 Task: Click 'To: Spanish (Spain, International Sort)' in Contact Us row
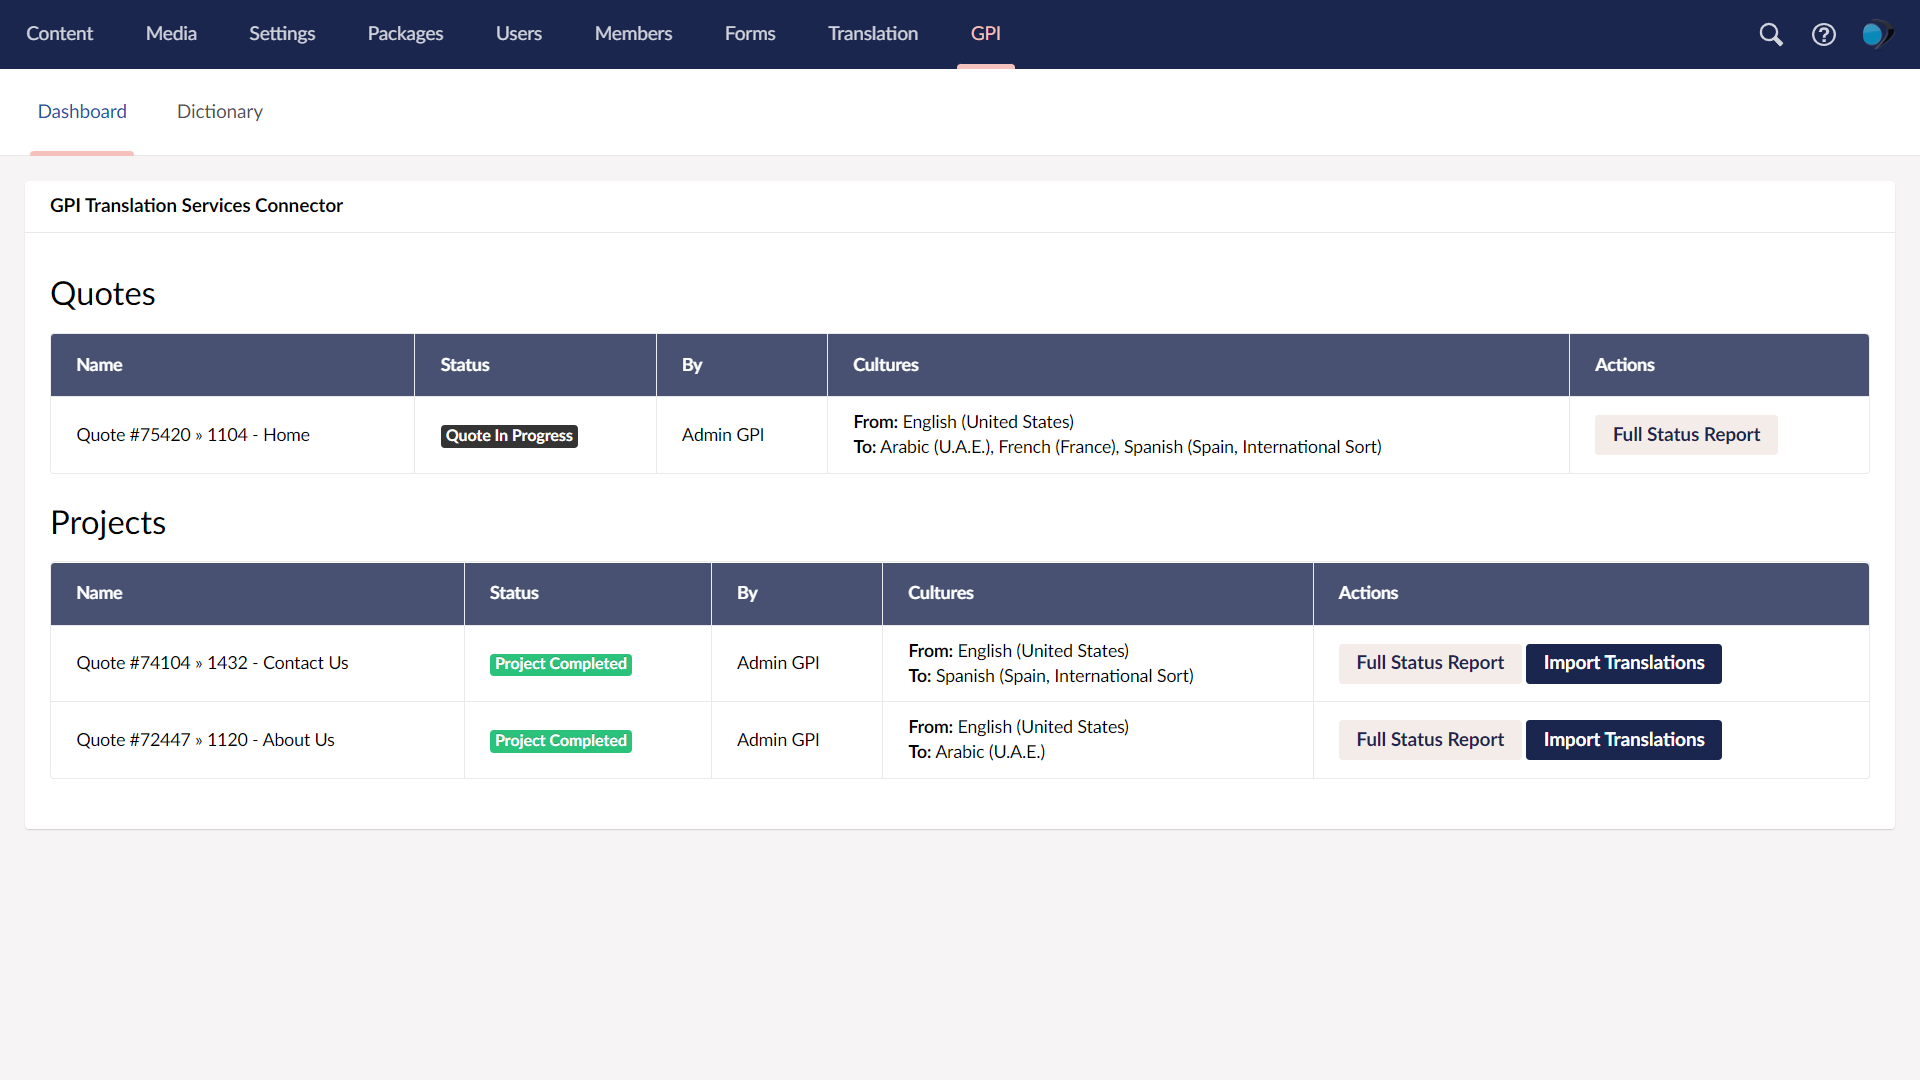1051,676
